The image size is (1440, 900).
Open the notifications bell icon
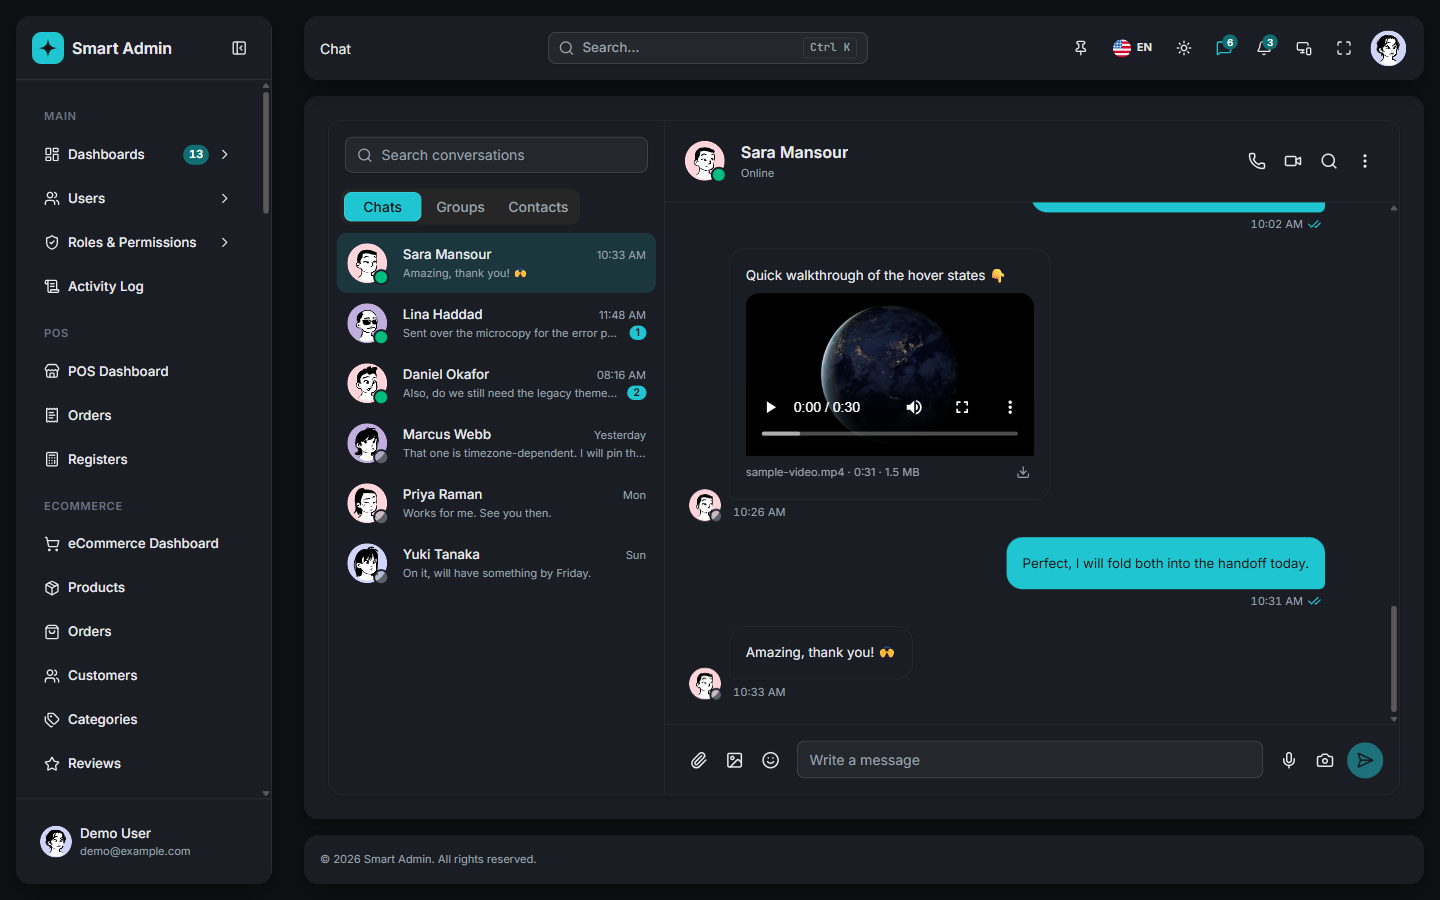pyautogui.click(x=1264, y=48)
